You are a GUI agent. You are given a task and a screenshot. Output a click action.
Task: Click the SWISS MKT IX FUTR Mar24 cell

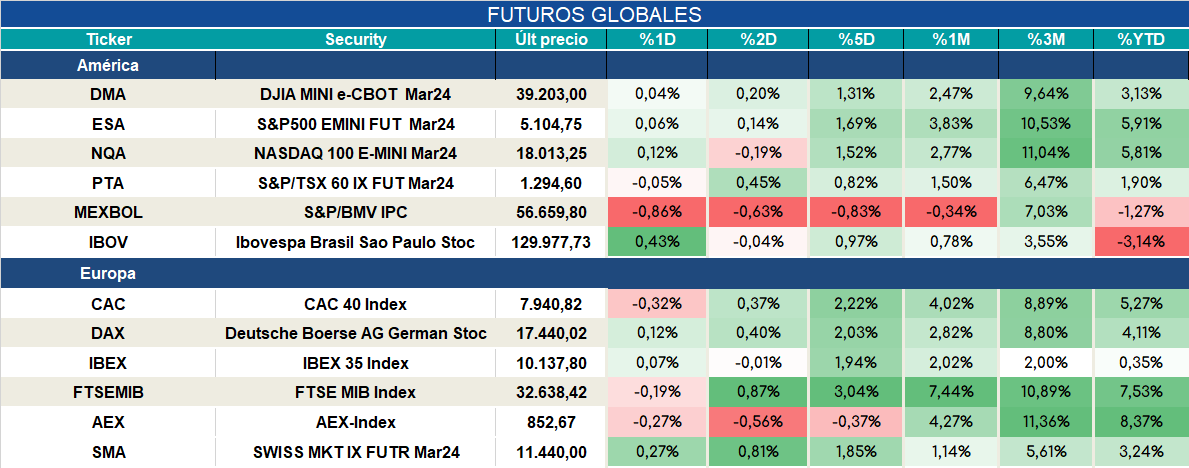click(356, 452)
